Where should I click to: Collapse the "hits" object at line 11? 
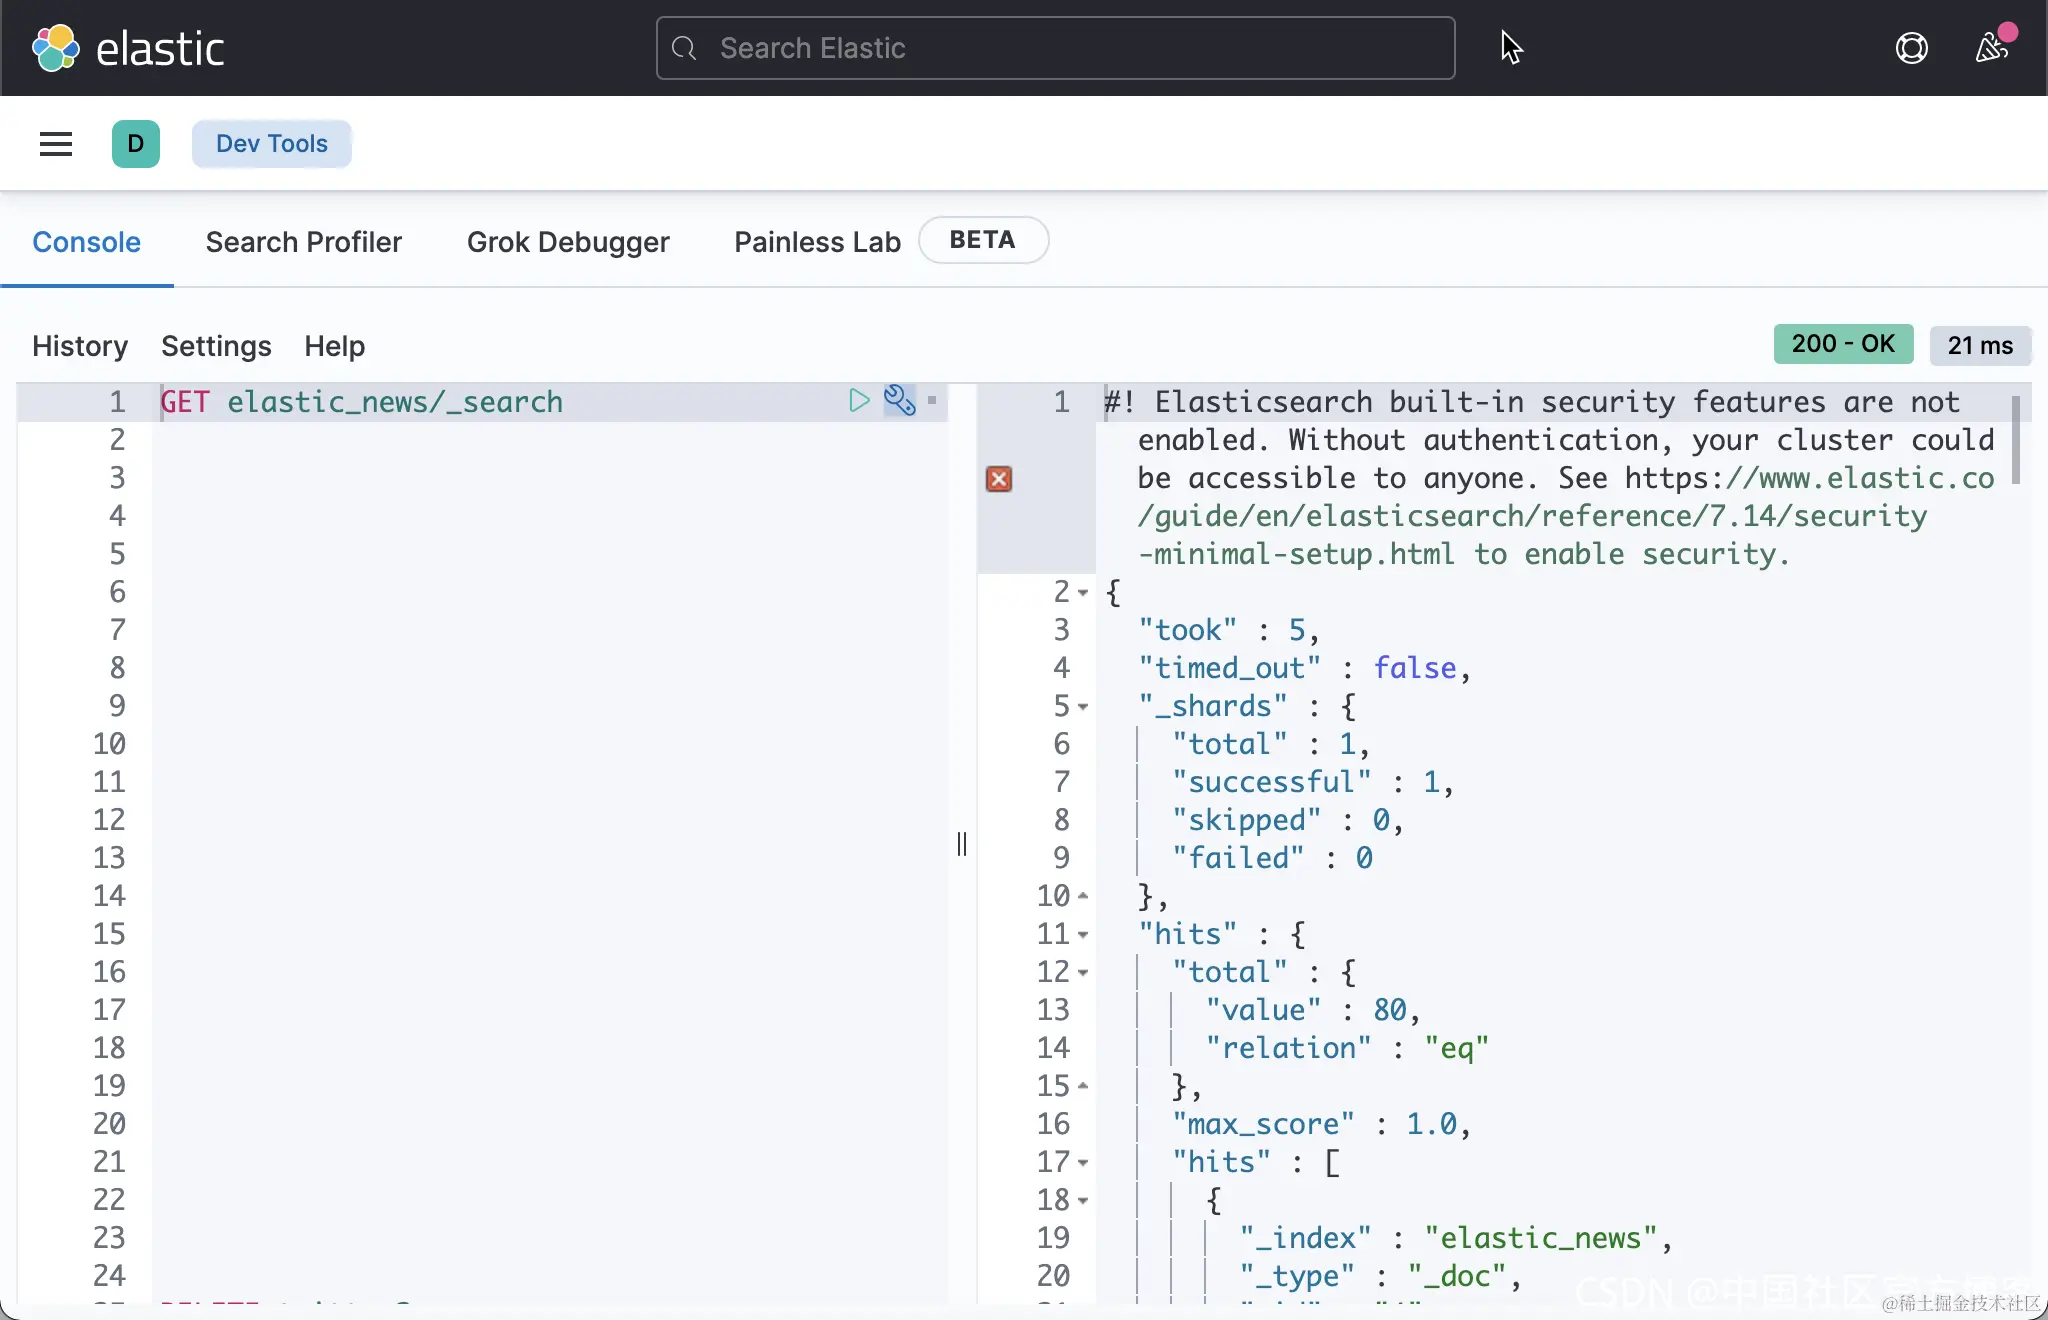(x=1083, y=935)
